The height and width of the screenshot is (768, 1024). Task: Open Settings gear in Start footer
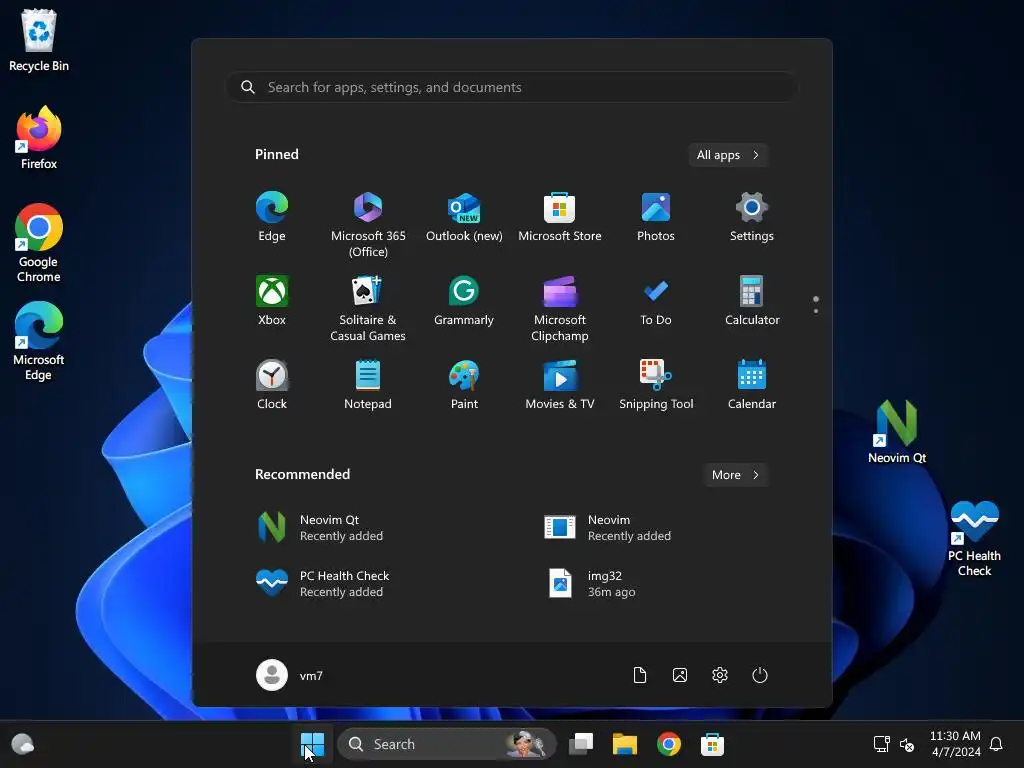pos(720,675)
